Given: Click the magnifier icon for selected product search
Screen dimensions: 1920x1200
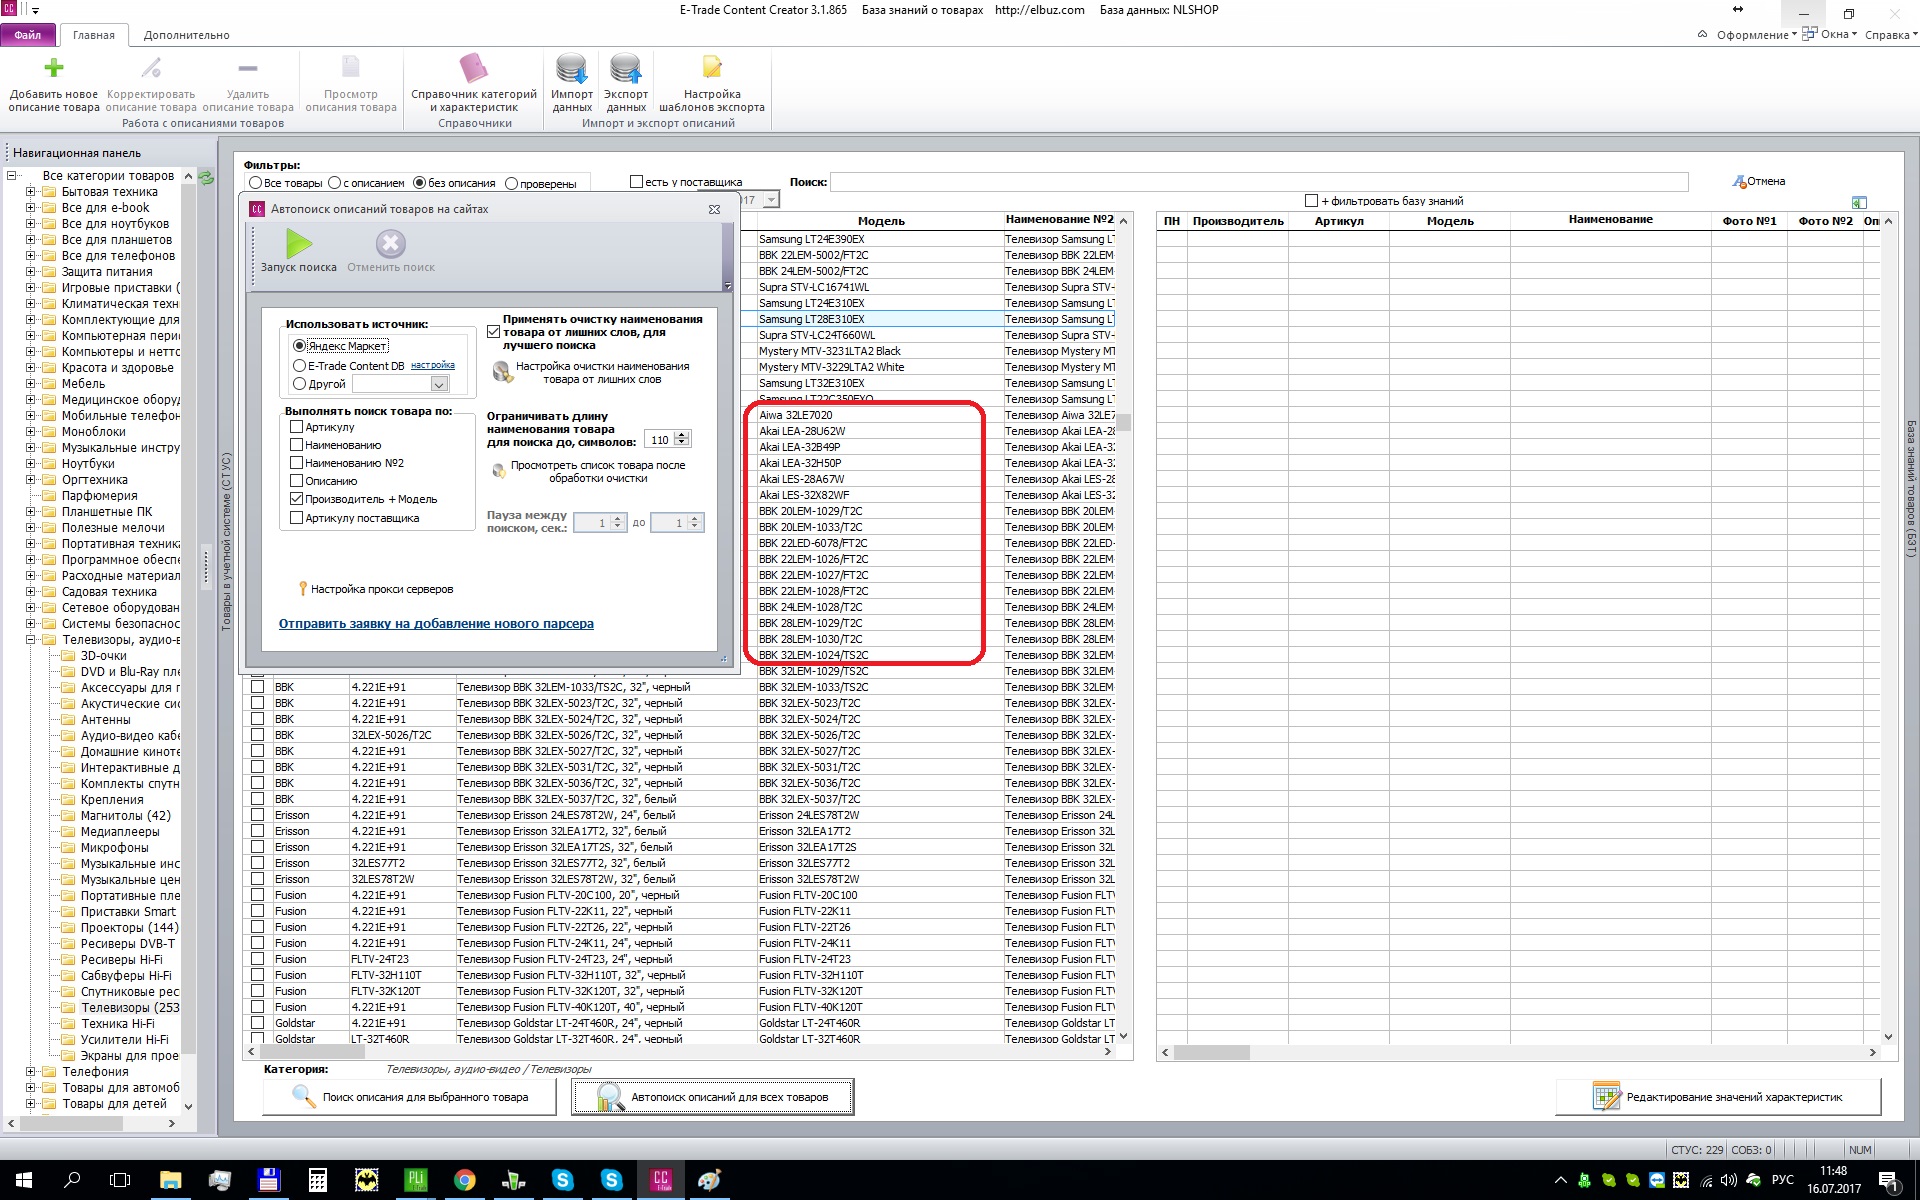Looking at the screenshot, I should click(x=304, y=1096).
